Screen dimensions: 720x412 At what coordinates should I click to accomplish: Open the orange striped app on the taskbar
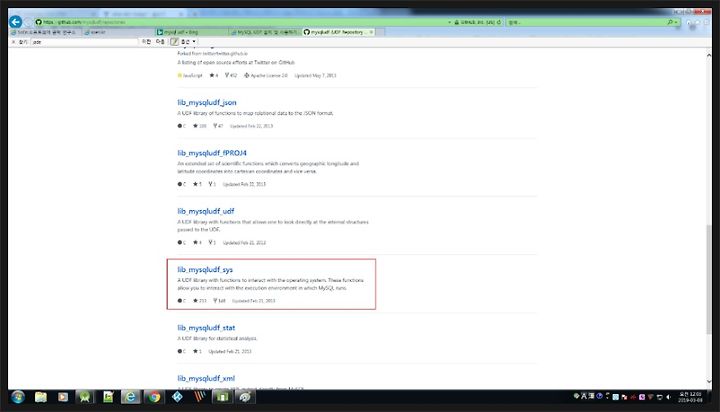[x=200, y=397]
